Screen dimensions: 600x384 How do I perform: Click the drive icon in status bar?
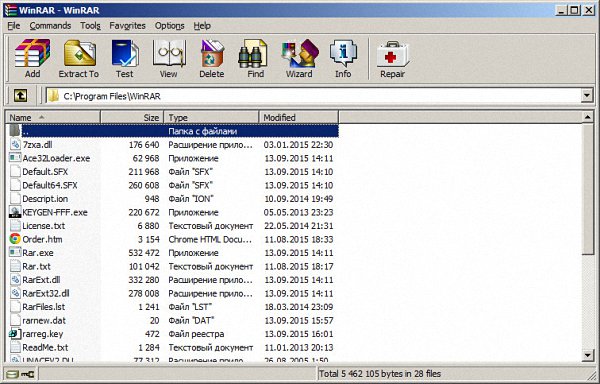(x=12, y=374)
